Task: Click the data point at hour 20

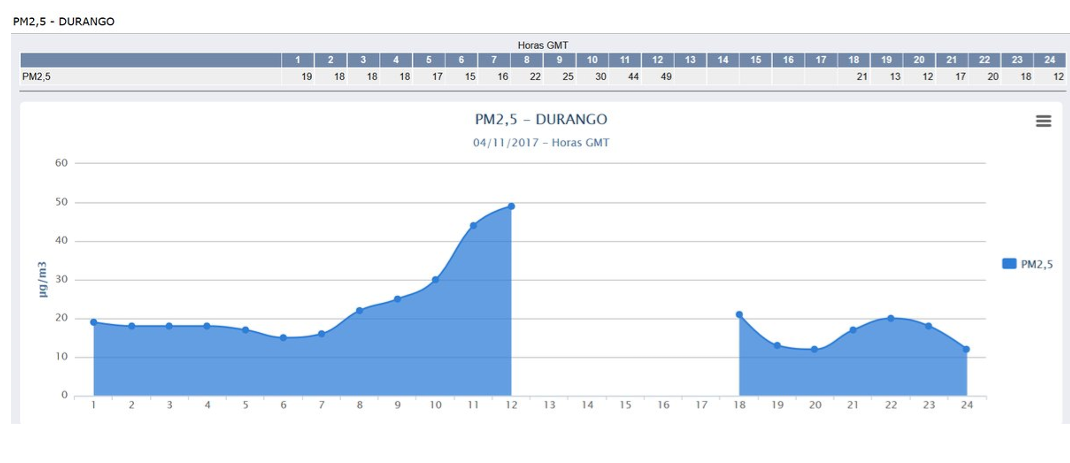Action: (x=815, y=349)
